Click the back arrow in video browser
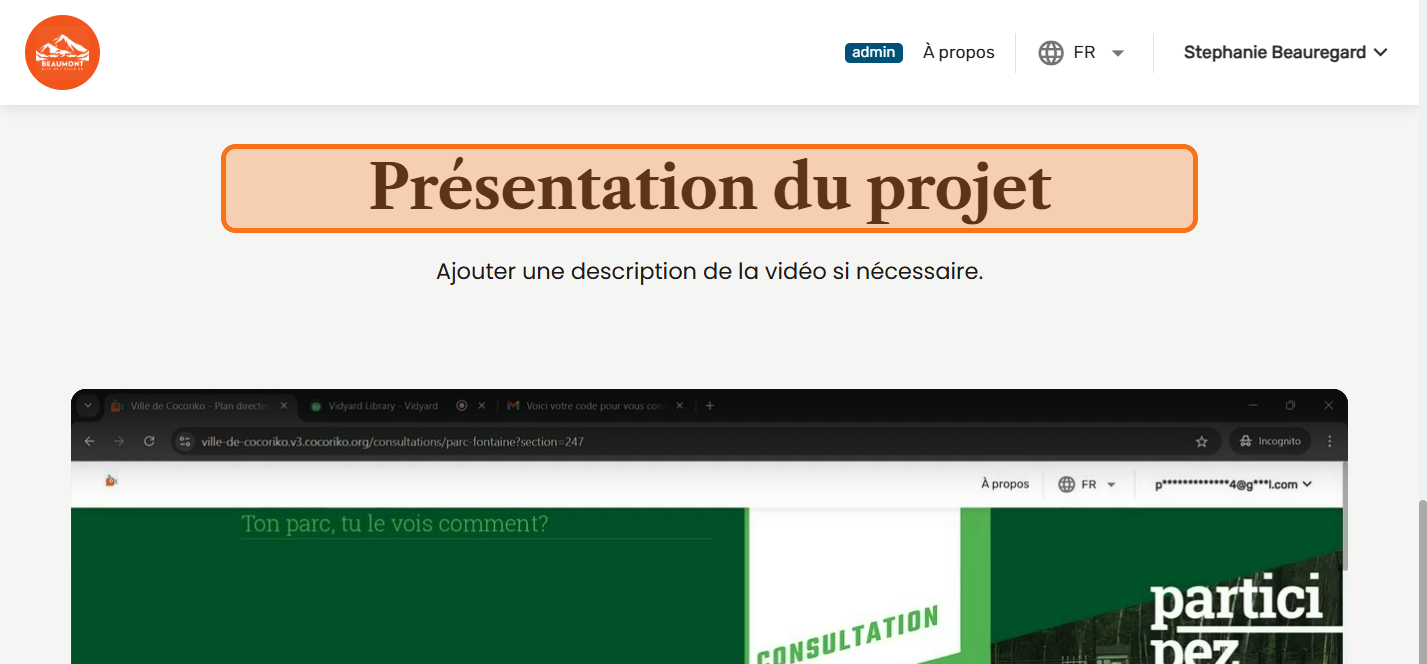Viewport: 1427px width, 664px height. 89,441
